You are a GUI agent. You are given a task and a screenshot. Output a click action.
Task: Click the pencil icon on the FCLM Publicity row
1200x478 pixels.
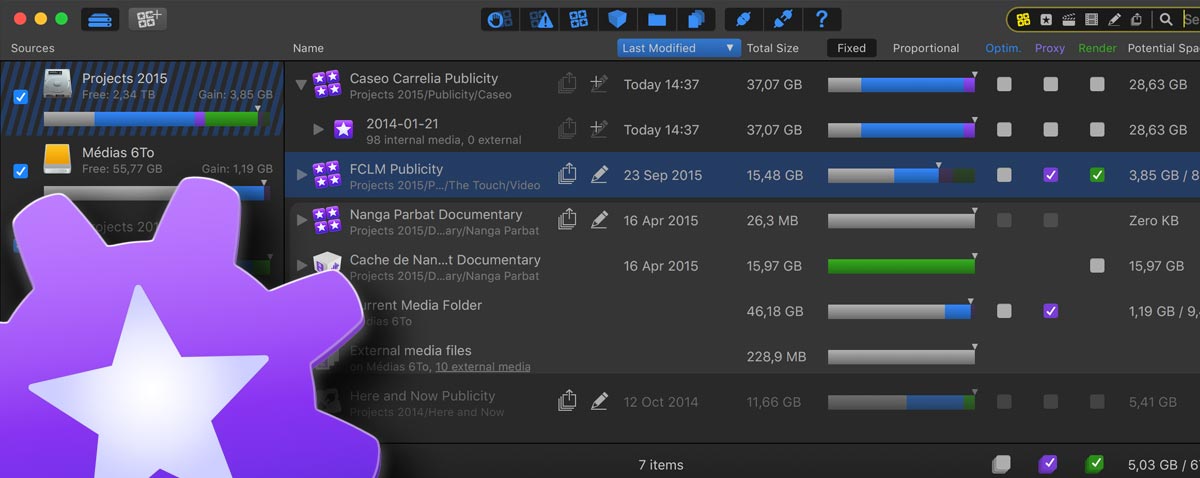point(599,174)
